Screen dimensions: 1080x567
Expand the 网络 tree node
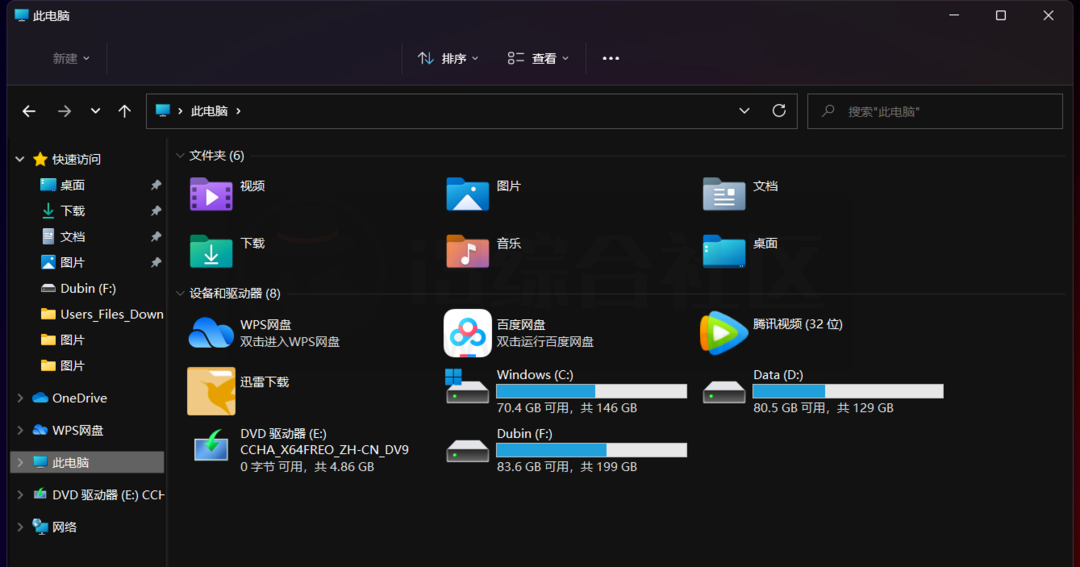[x=20, y=527]
